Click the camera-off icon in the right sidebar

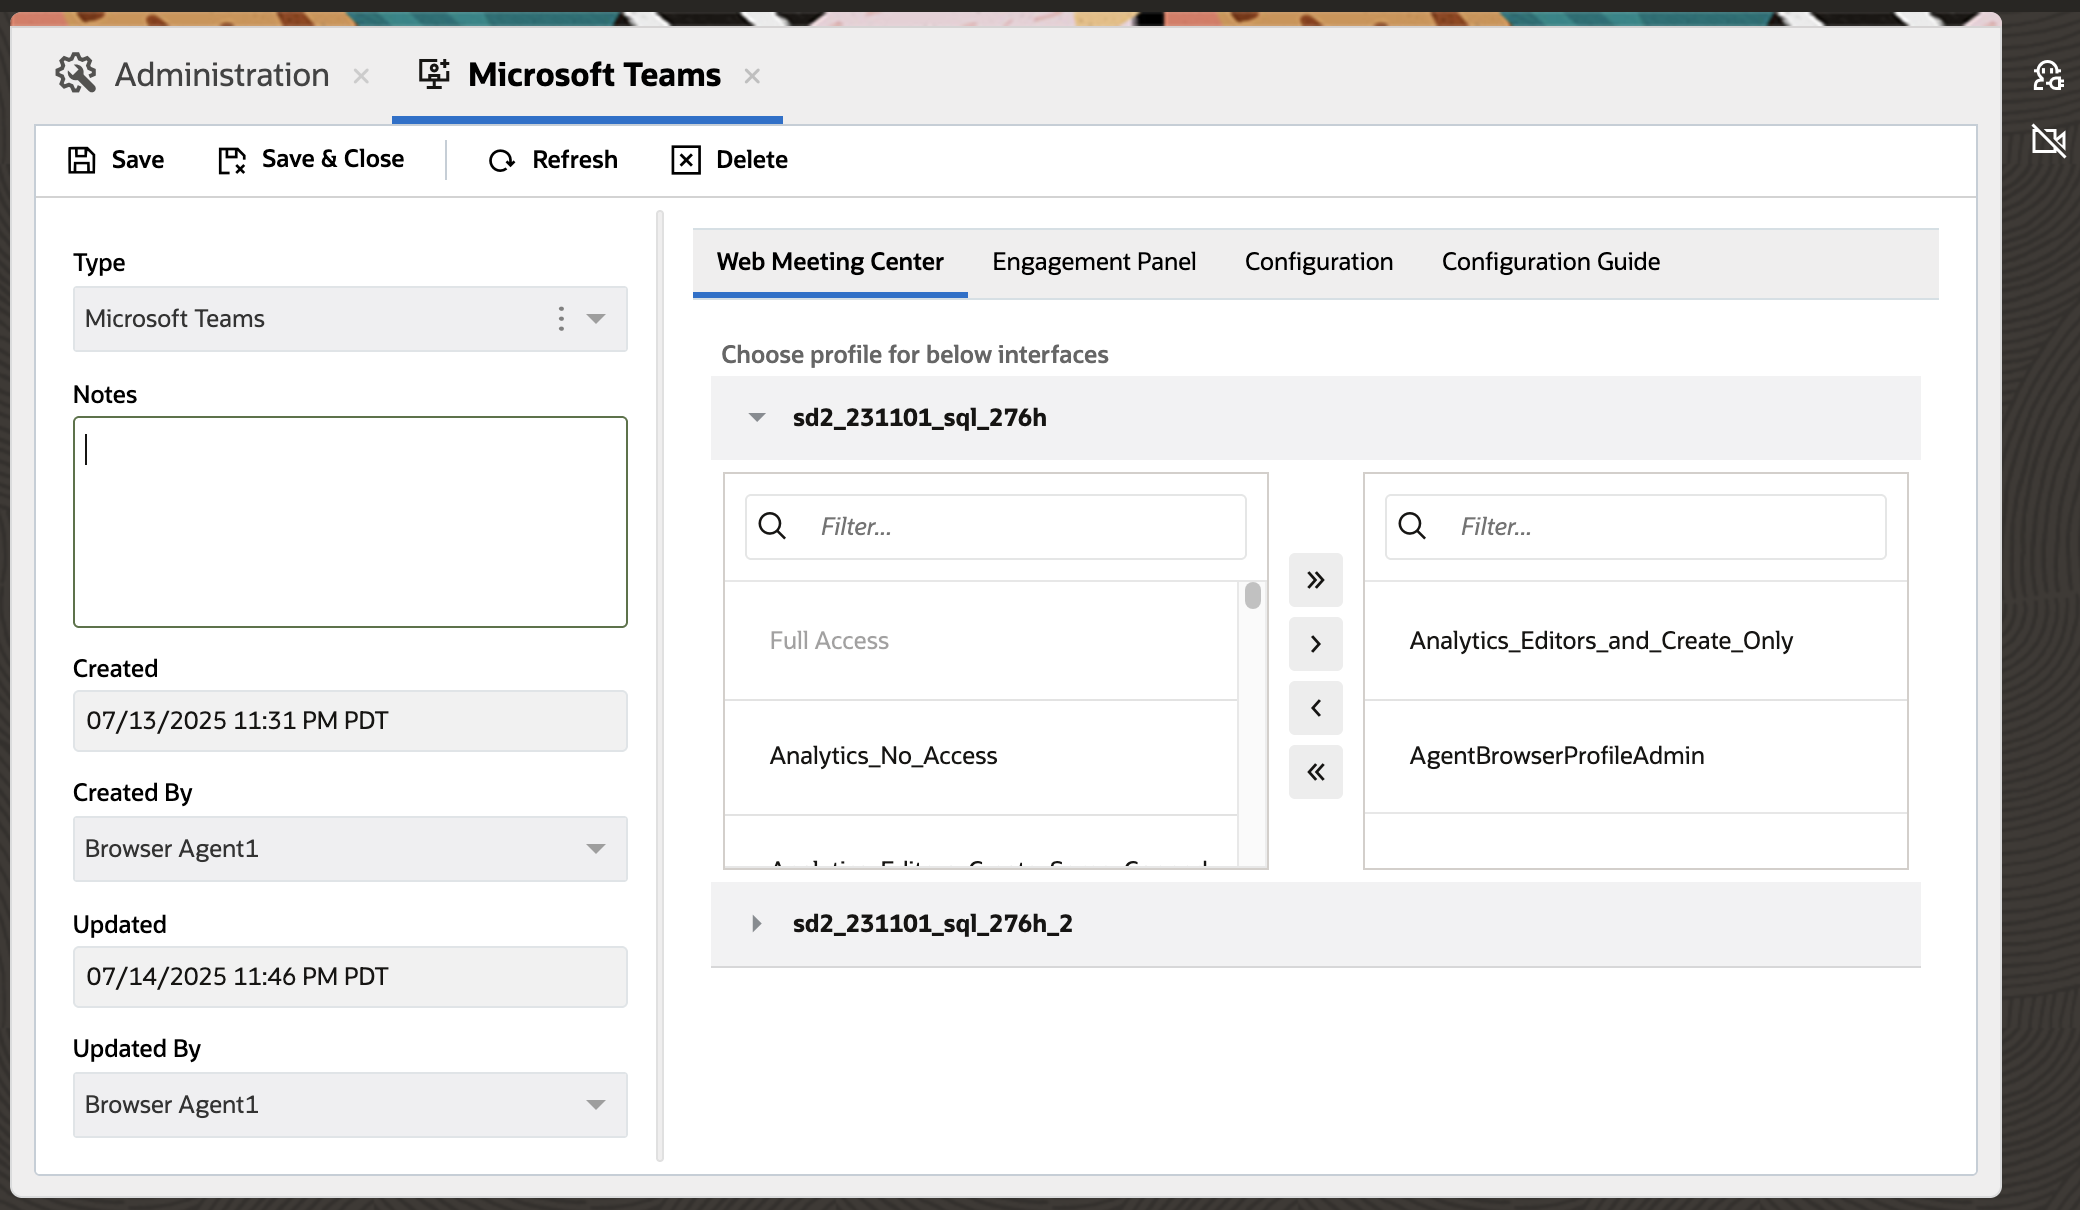pos(2050,142)
